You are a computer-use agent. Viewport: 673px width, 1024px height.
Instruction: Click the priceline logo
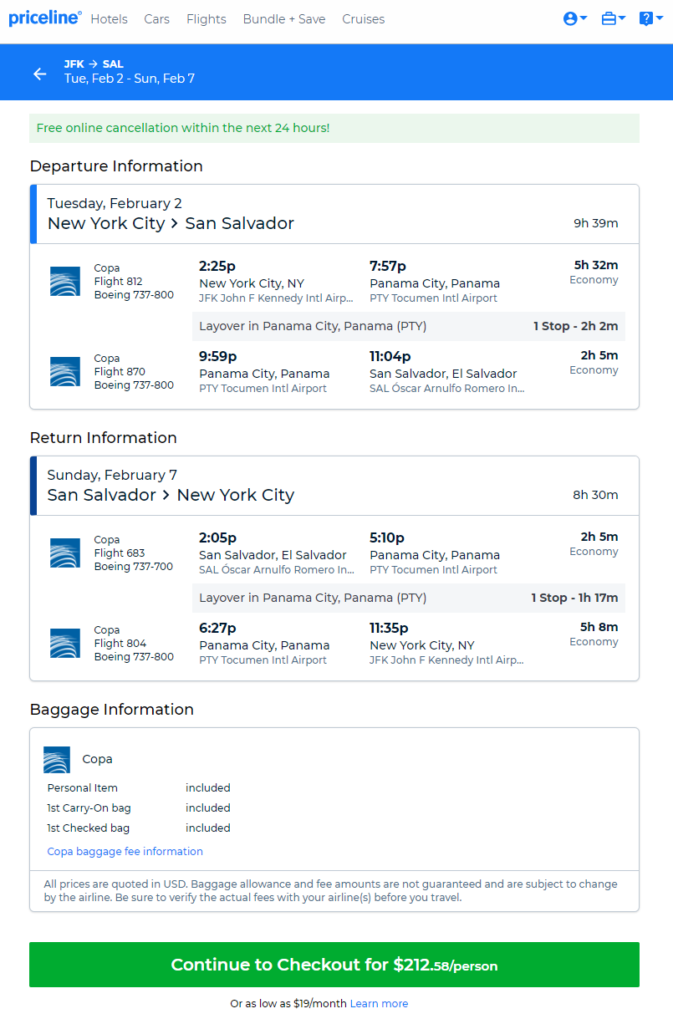45,18
